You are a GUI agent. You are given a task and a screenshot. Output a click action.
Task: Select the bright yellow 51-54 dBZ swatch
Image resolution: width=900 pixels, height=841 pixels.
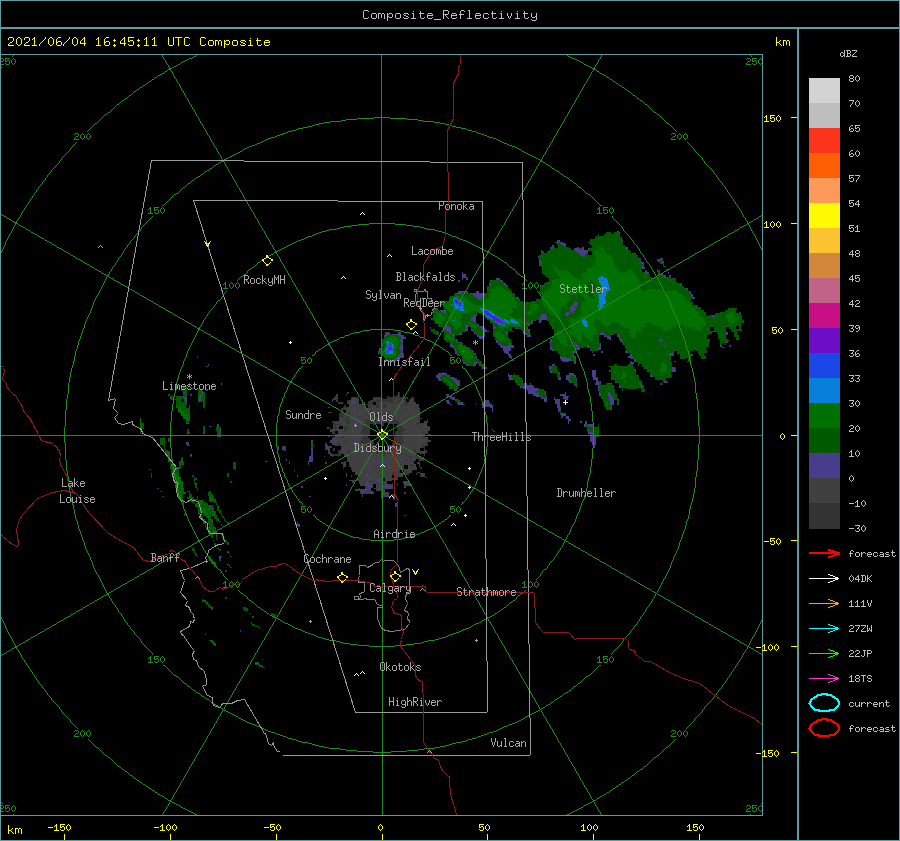pyautogui.click(x=824, y=216)
